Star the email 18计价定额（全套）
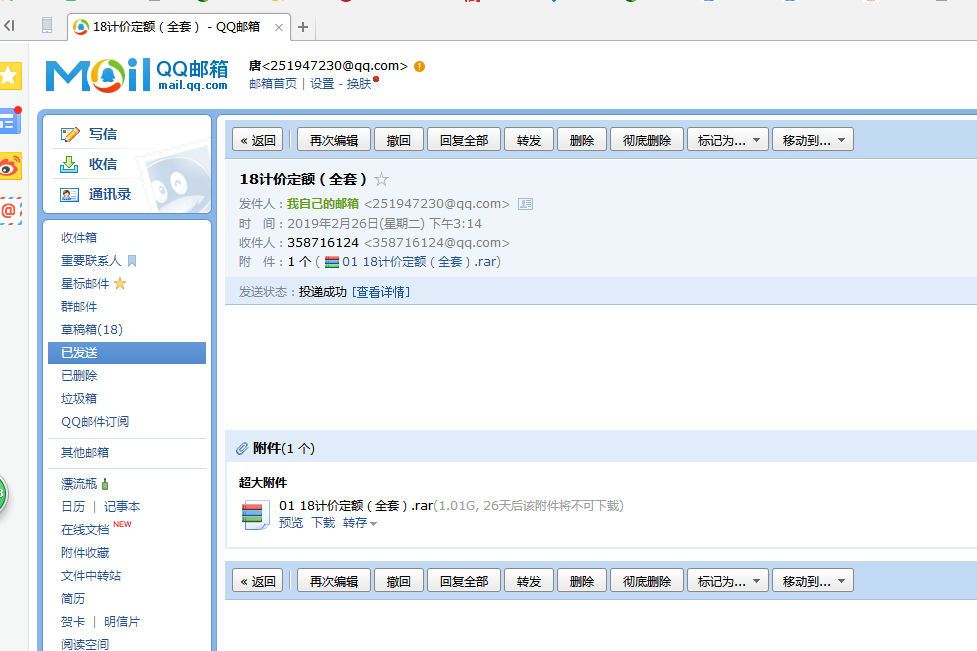The image size is (977, 651). pyautogui.click(x=381, y=179)
